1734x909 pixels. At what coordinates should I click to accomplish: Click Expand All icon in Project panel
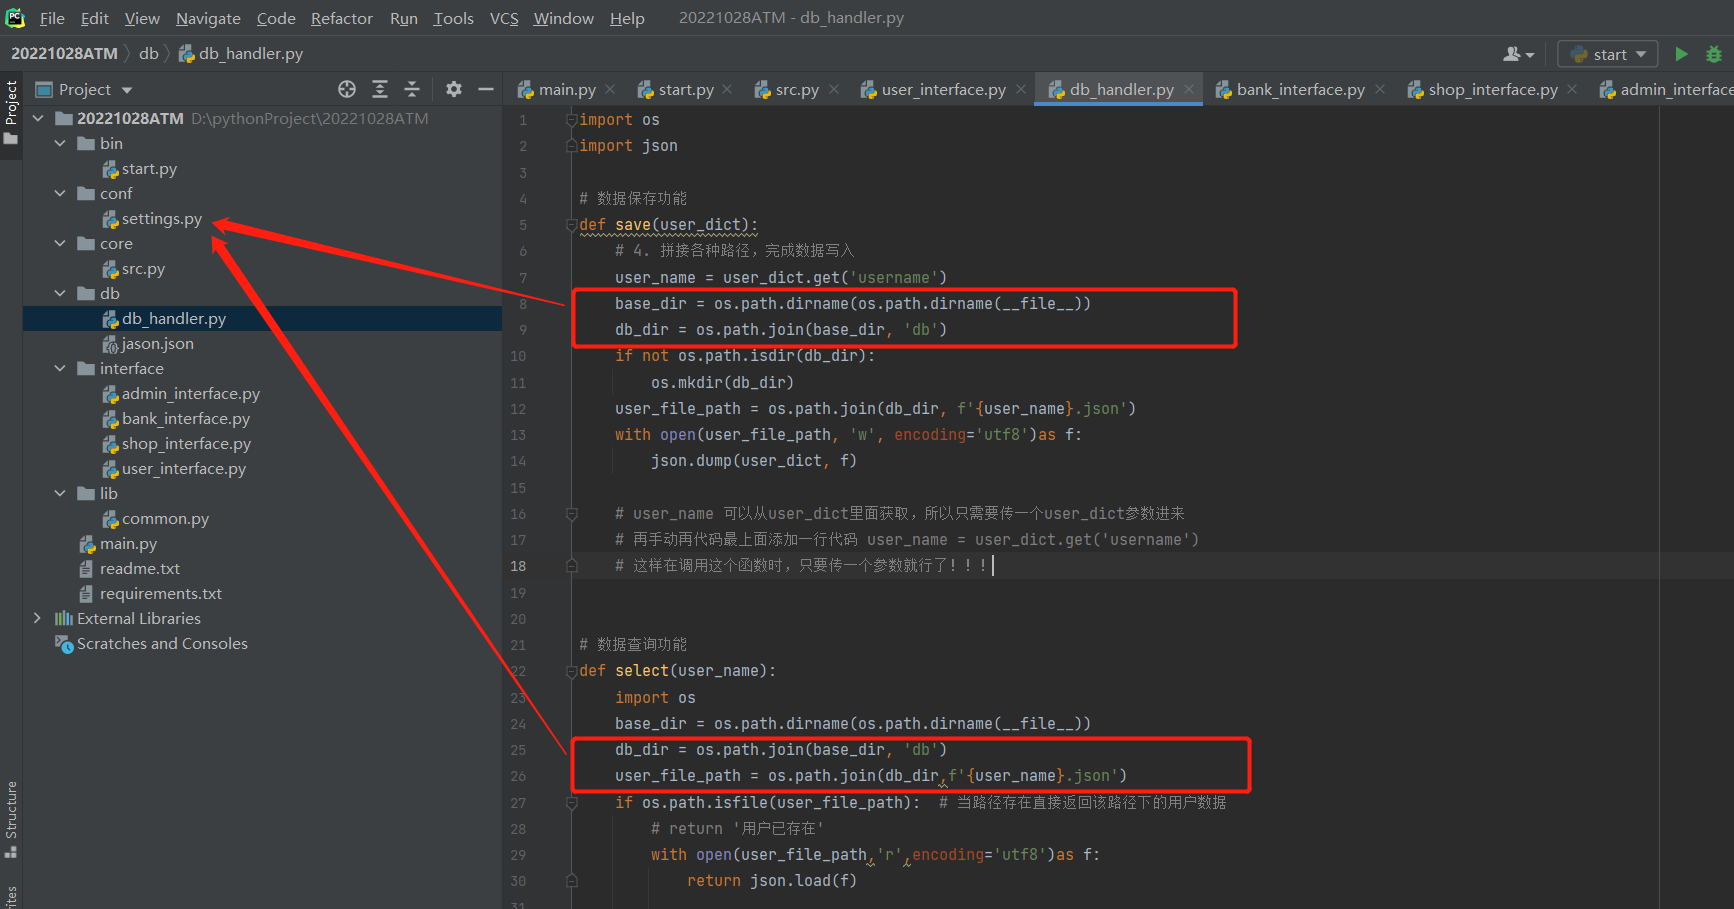tap(380, 89)
